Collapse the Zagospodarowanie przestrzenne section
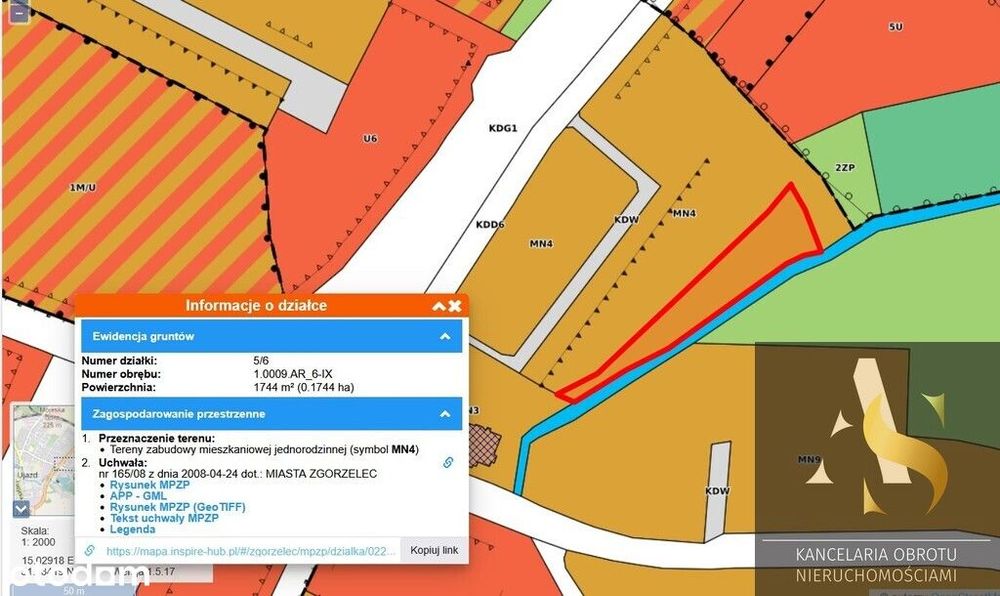The width and height of the screenshot is (1000, 596). point(445,414)
